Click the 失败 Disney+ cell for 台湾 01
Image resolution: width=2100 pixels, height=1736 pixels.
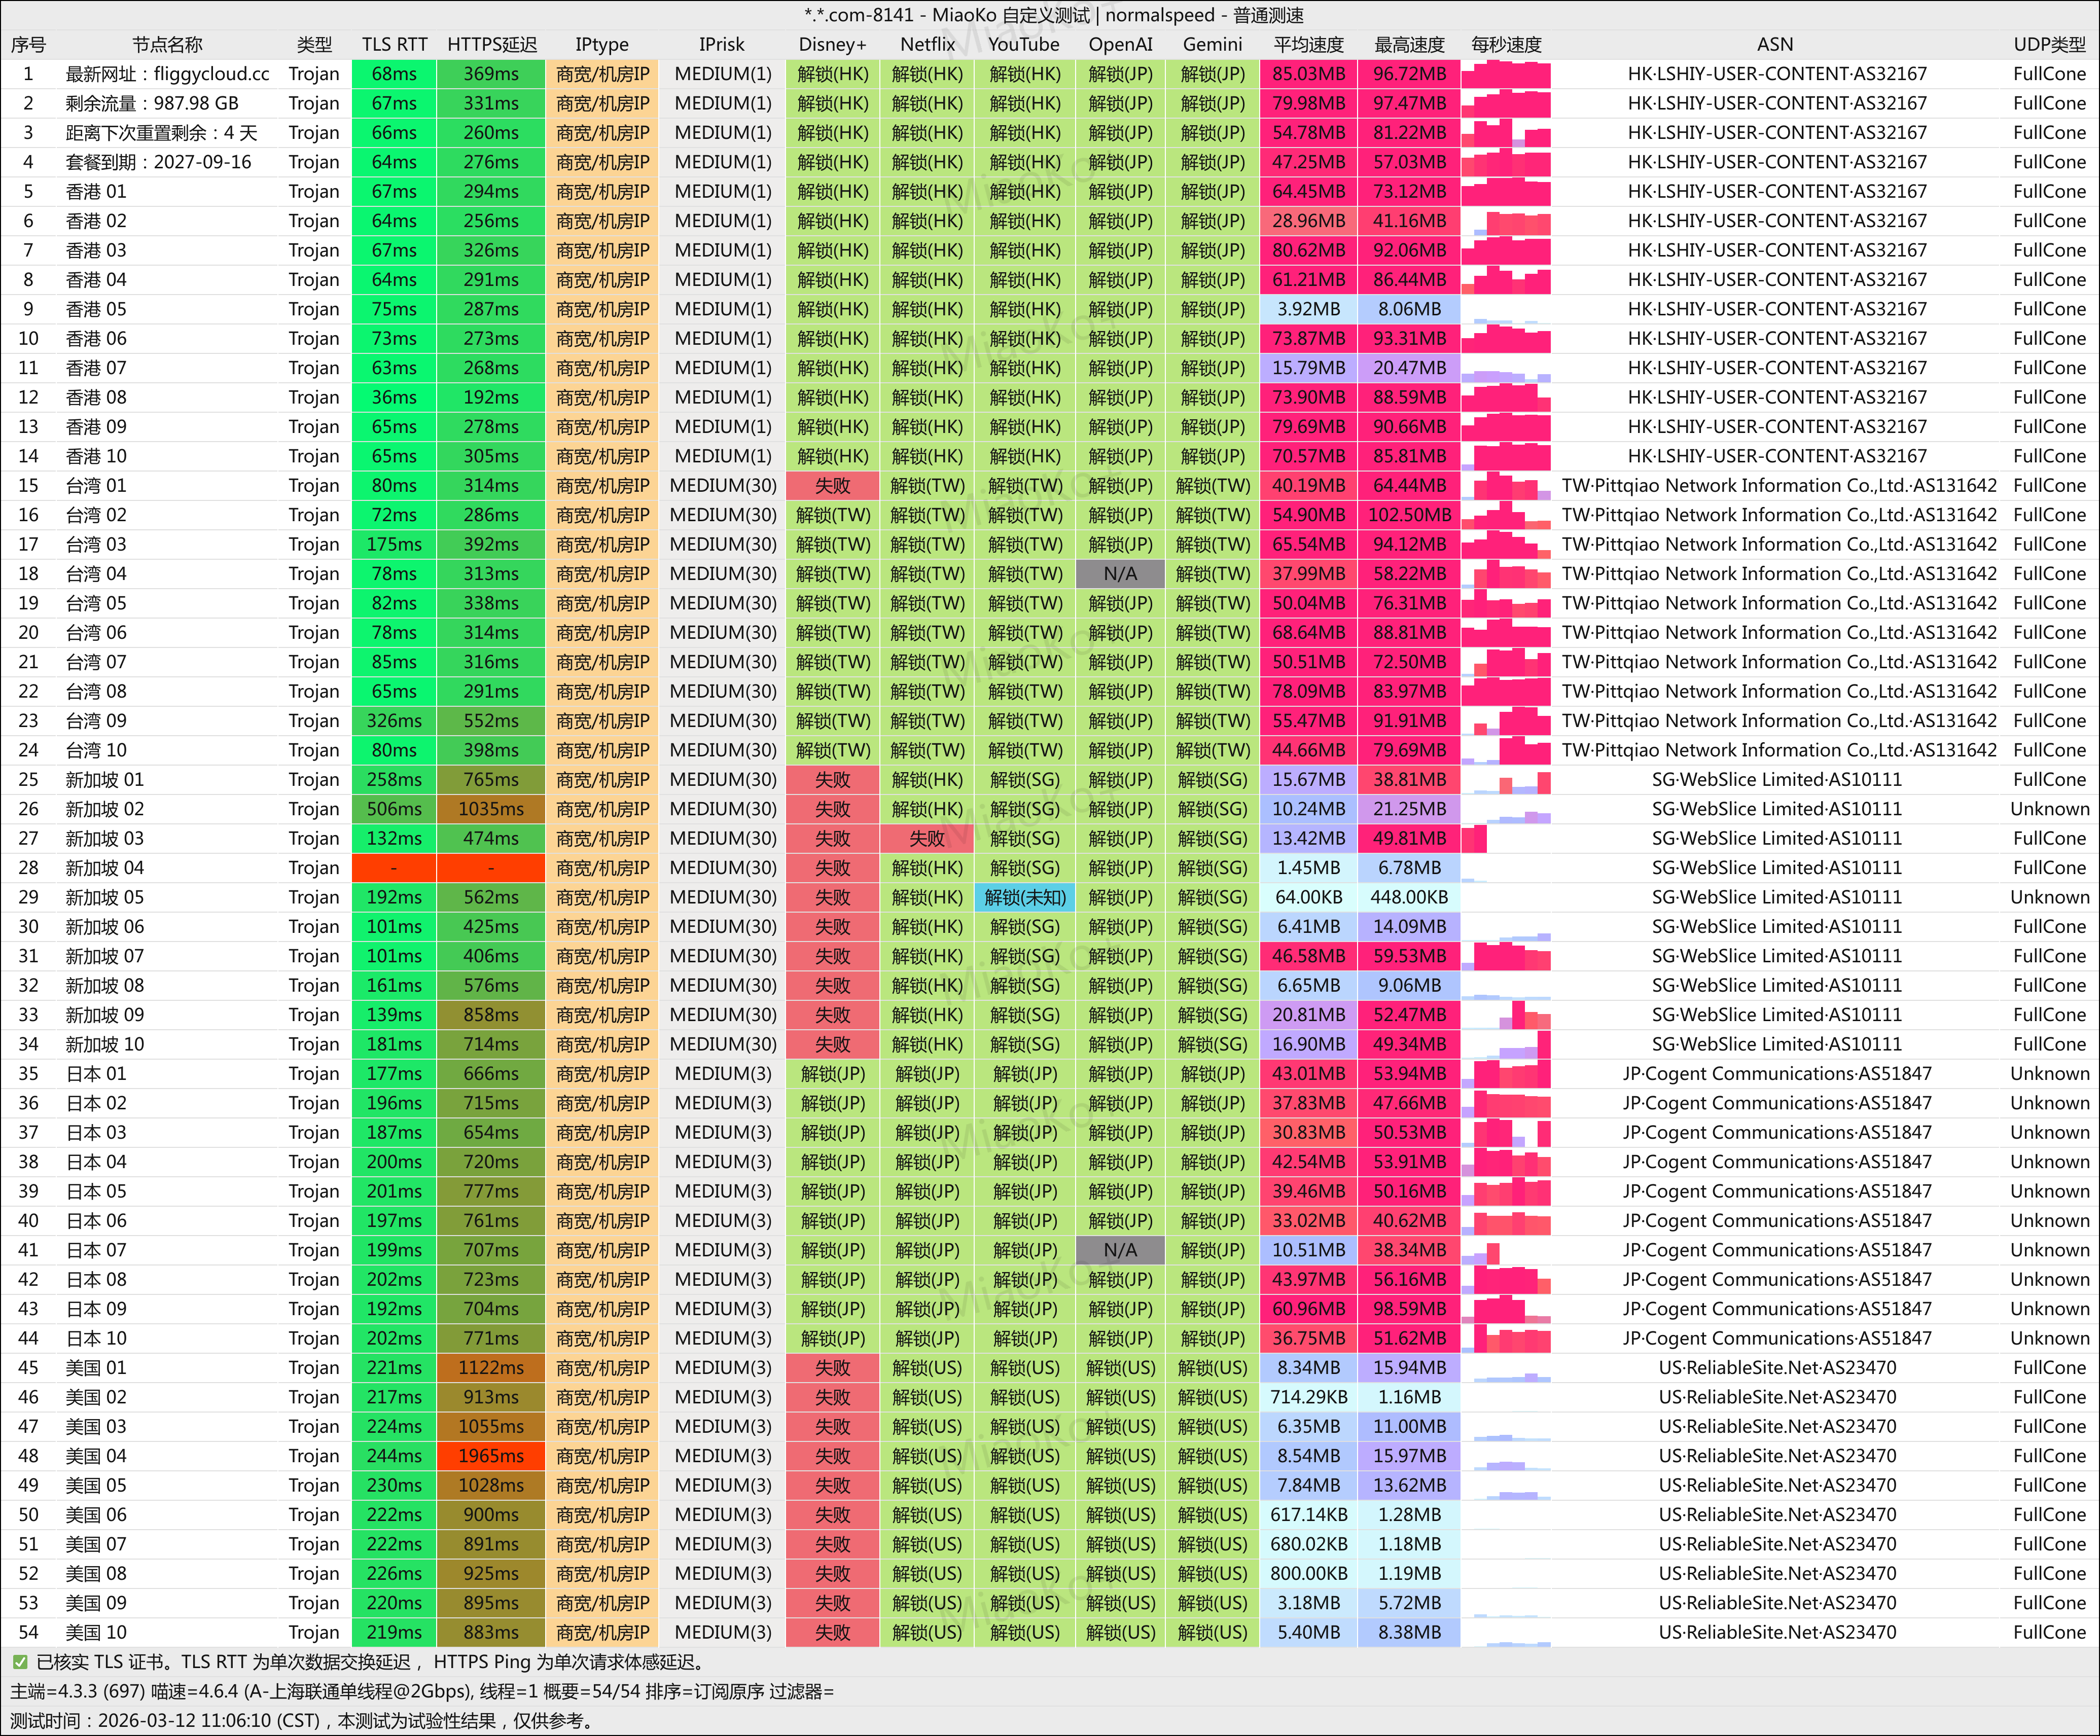(x=832, y=486)
